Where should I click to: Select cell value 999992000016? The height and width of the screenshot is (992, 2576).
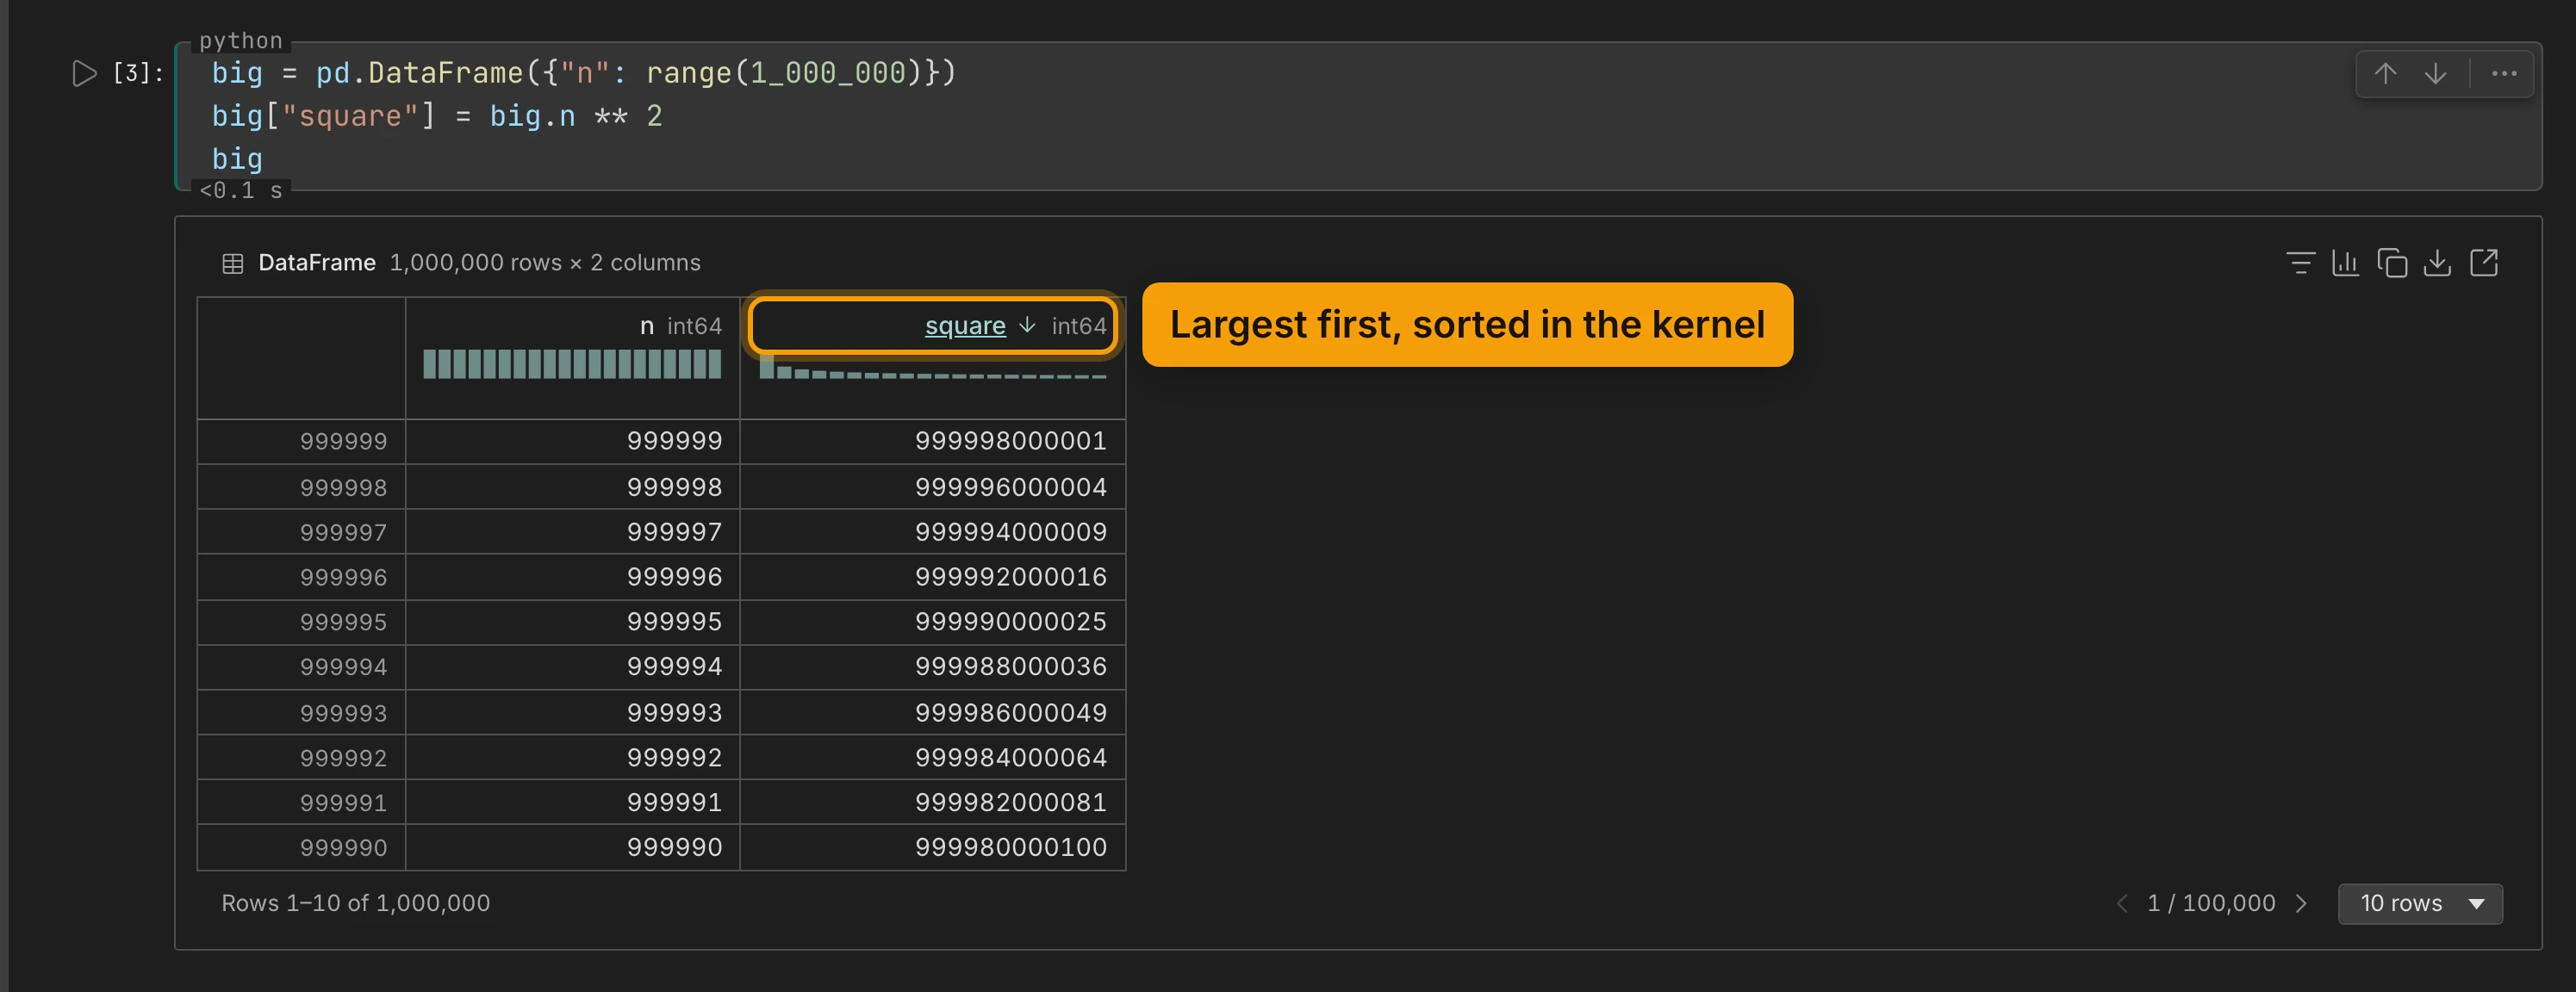click(x=1010, y=577)
